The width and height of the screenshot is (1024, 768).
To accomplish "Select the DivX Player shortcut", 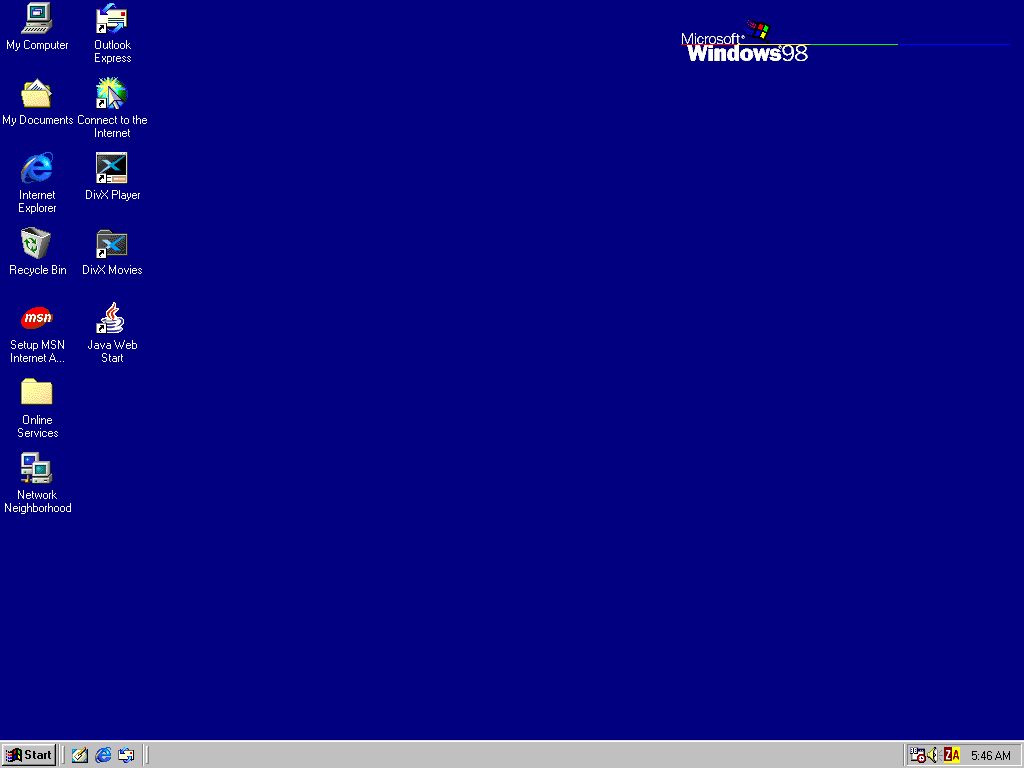I will click(x=112, y=168).
